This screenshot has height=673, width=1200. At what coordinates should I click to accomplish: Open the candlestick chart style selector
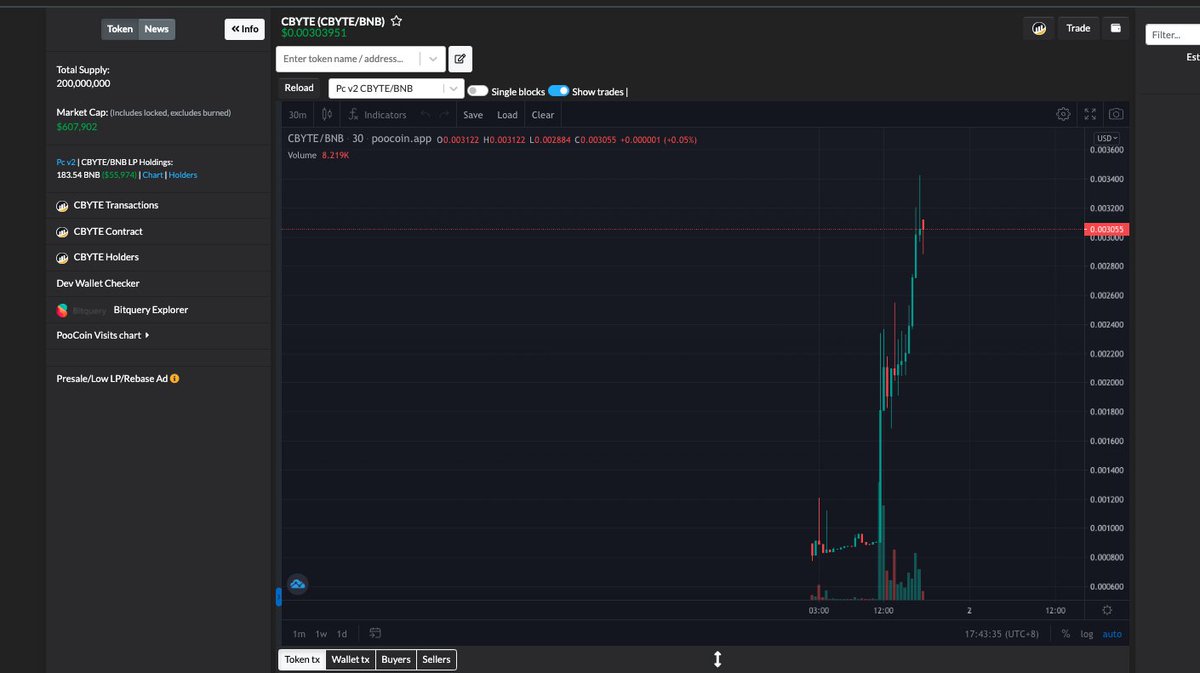[326, 115]
